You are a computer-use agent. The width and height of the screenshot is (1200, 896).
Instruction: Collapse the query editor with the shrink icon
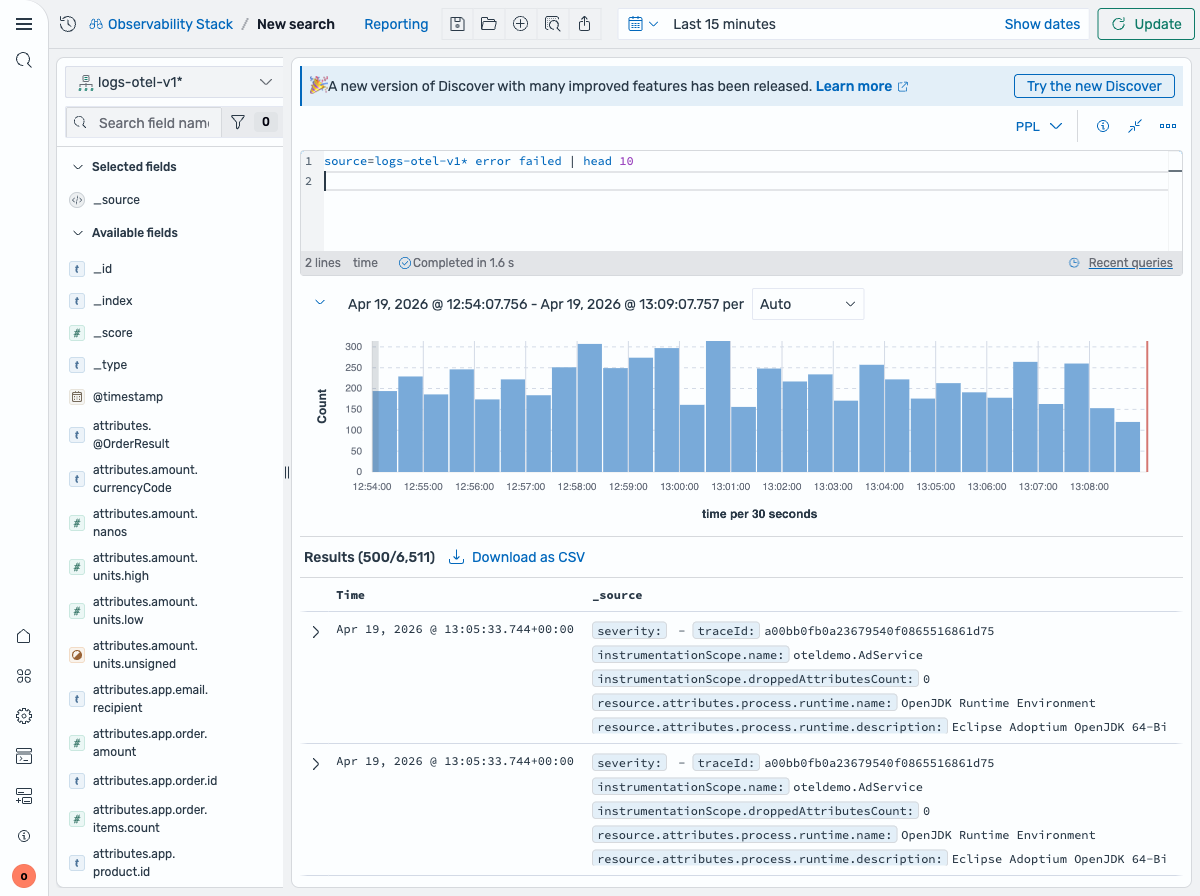click(1135, 126)
